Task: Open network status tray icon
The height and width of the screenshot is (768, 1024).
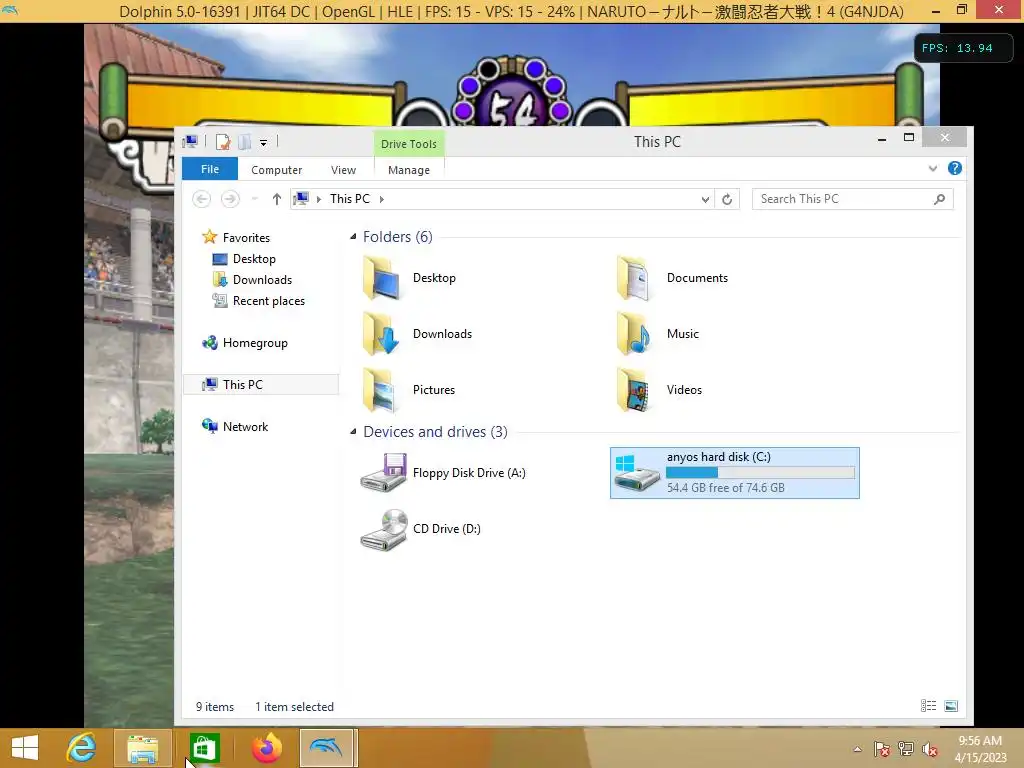Action: 906,749
